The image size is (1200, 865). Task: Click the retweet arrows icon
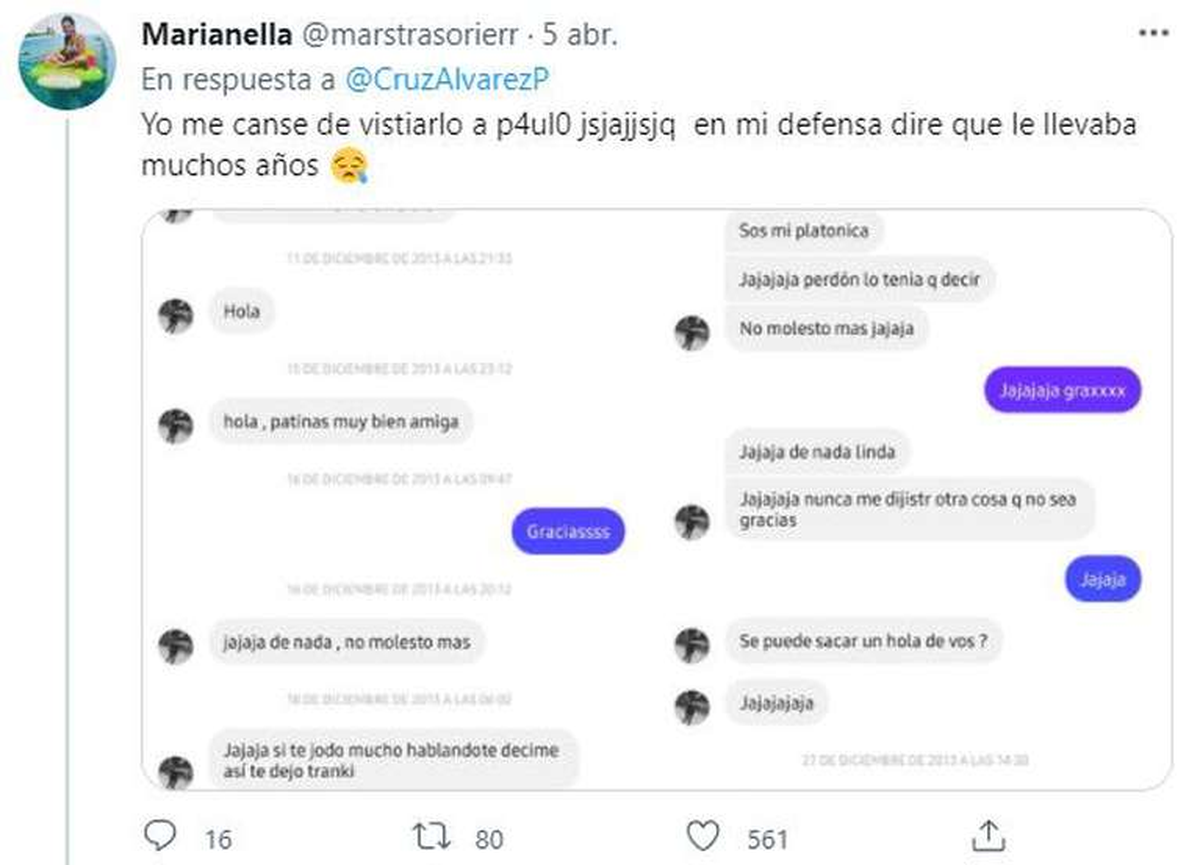pyautogui.click(x=434, y=835)
